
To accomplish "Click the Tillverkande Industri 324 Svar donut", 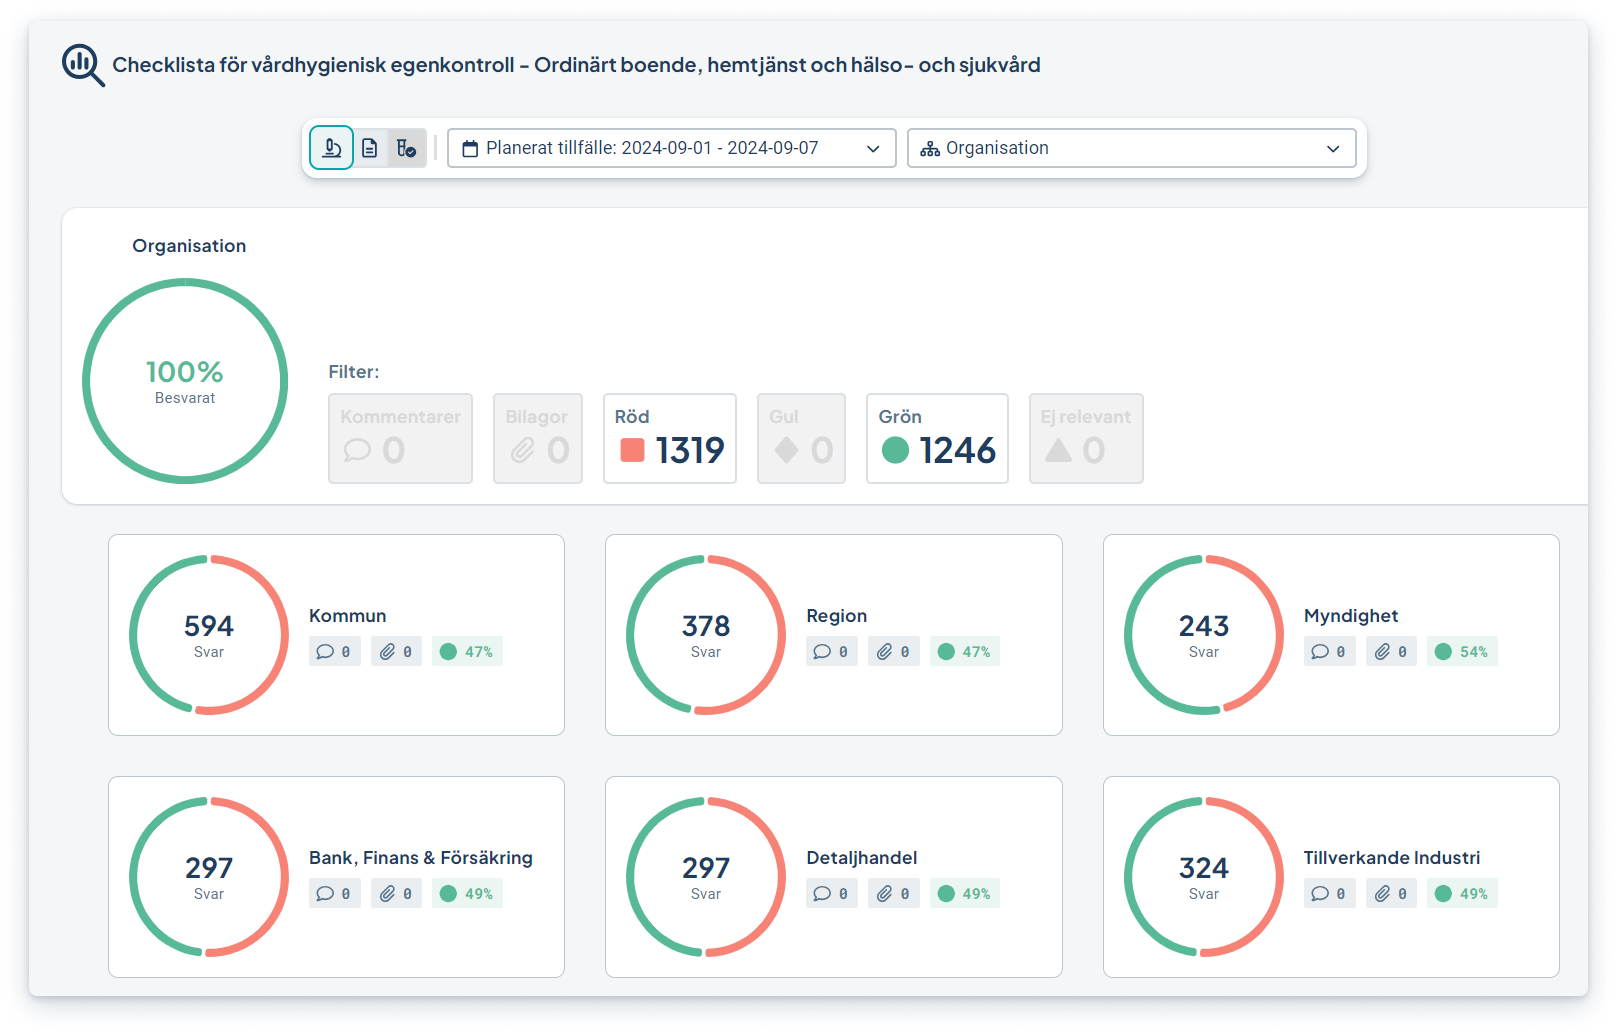I will click(x=1204, y=877).
